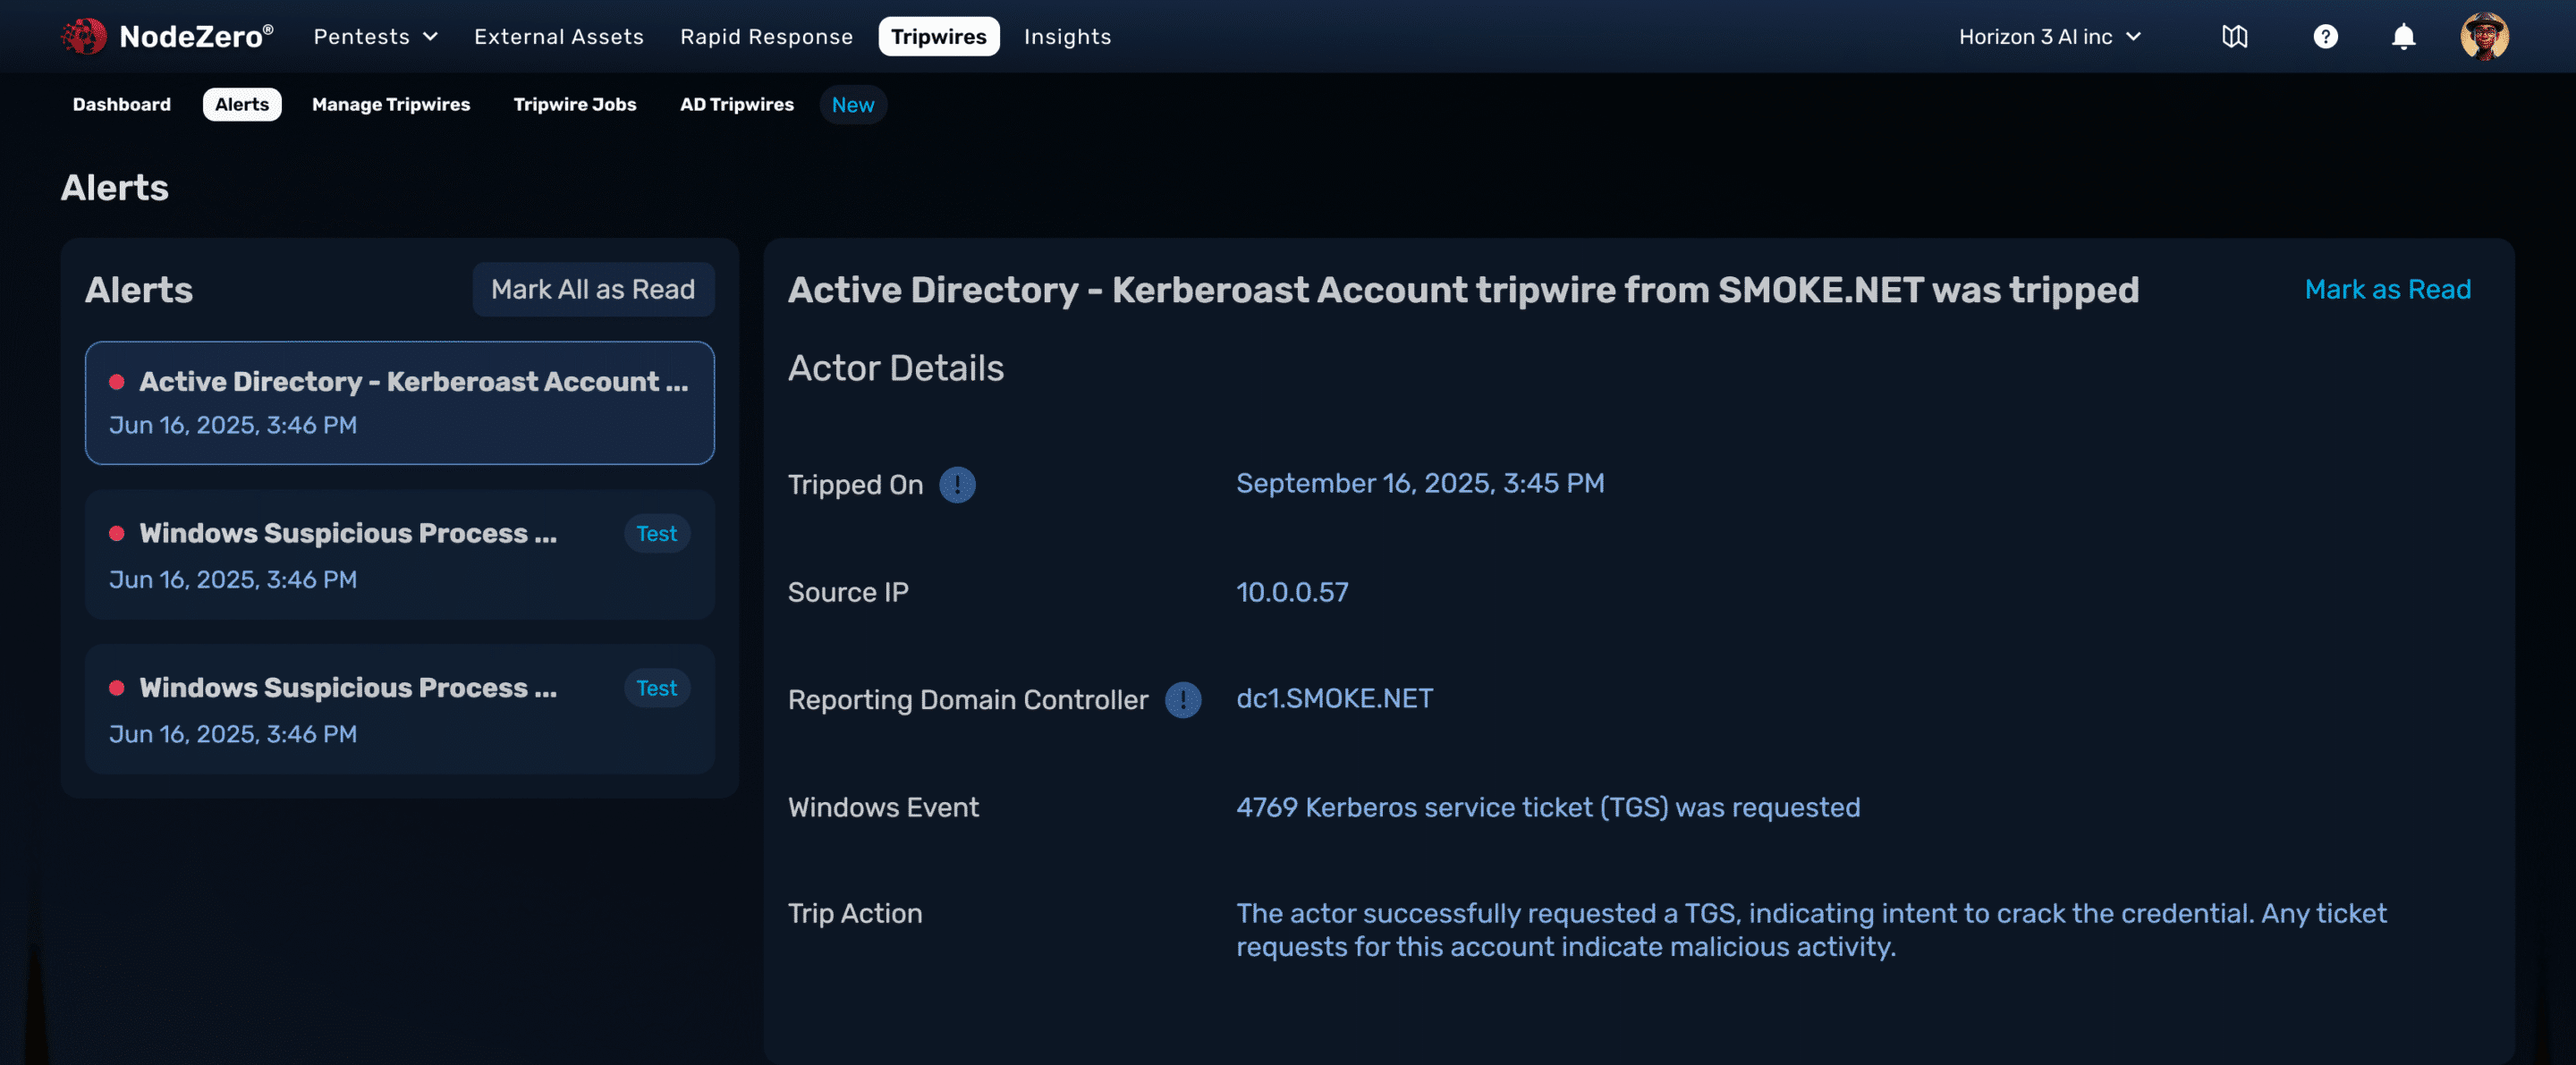Click the Tripped On info icon

957,485
